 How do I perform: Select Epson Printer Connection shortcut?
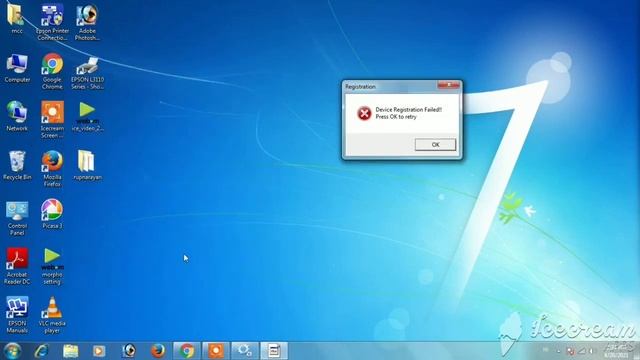click(52, 22)
